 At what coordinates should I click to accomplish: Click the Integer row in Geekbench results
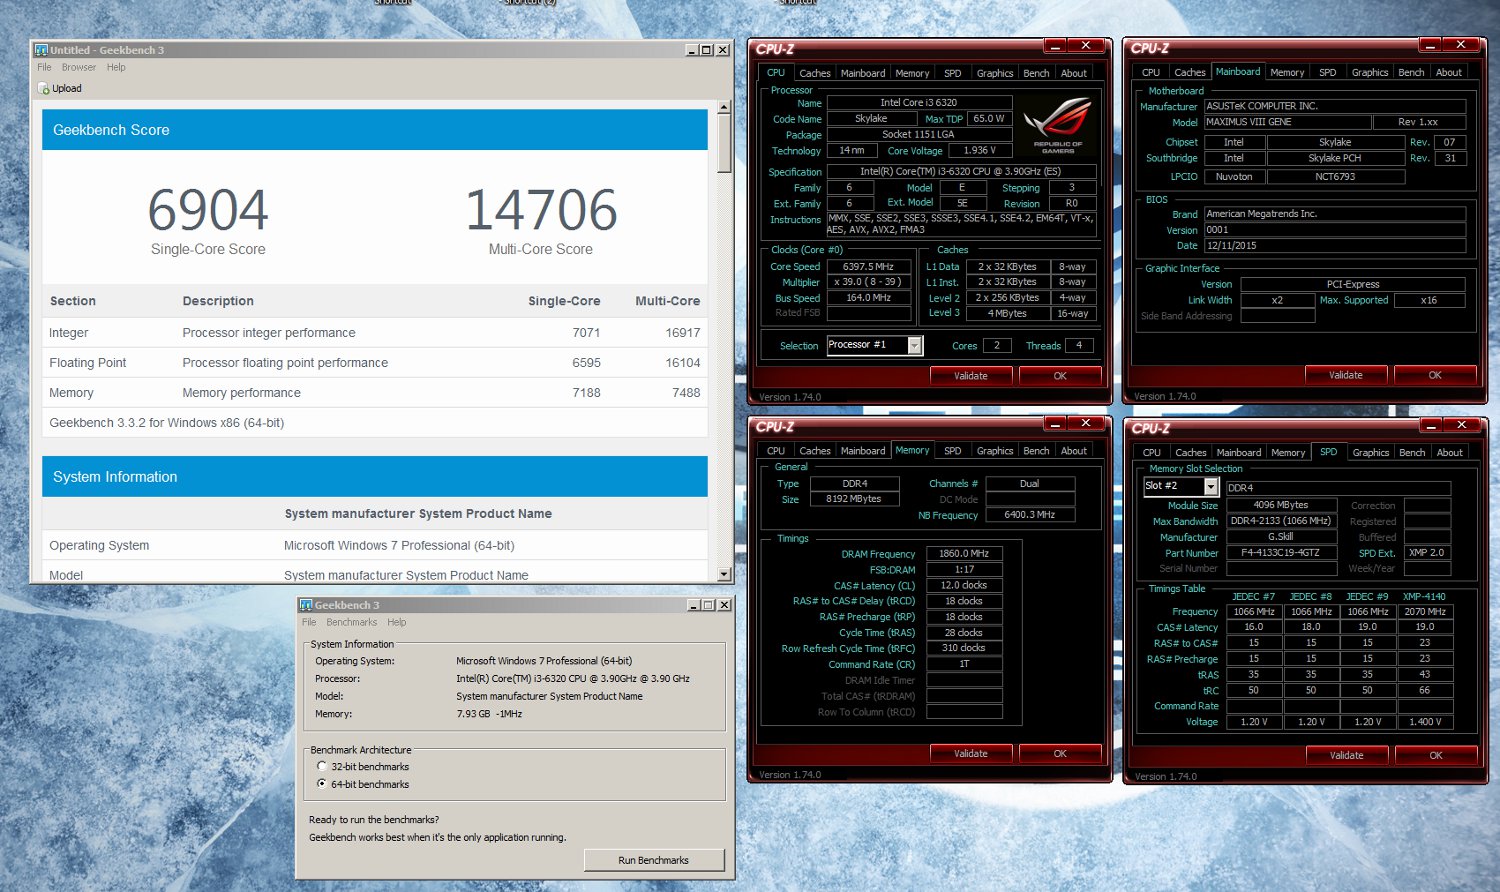point(375,333)
